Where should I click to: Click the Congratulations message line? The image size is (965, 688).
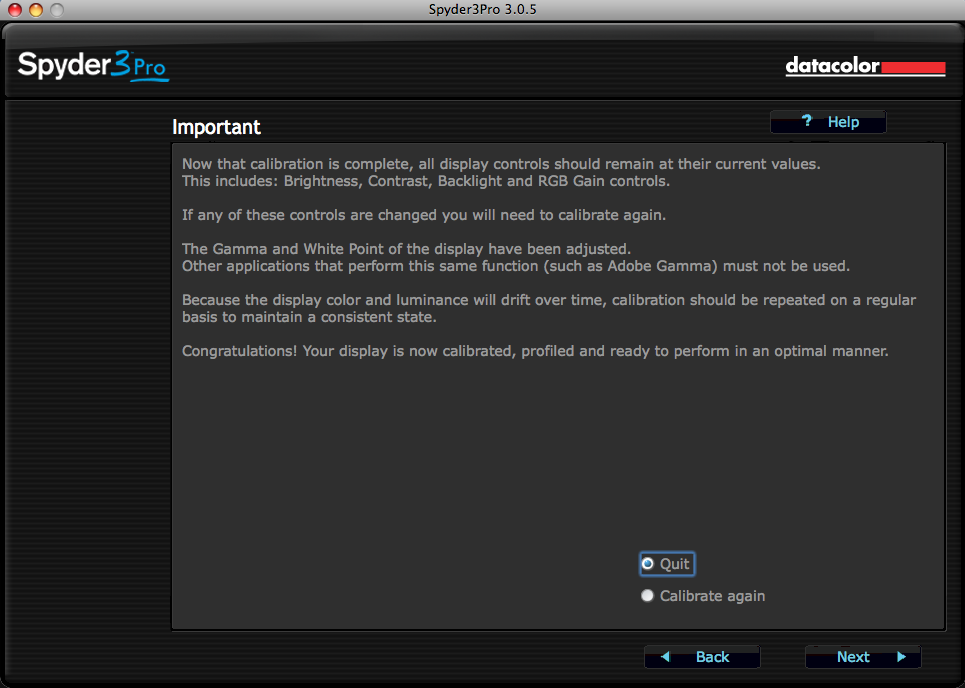(535, 352)
